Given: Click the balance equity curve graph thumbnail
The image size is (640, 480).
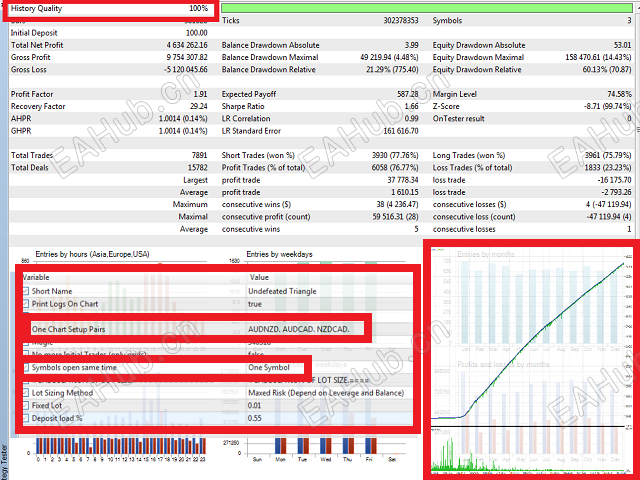Looking at the screenshot, I should 531,359.
